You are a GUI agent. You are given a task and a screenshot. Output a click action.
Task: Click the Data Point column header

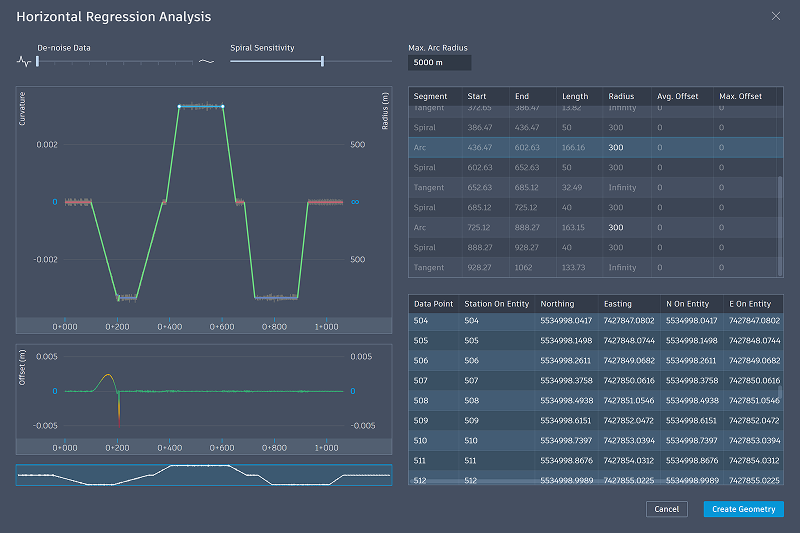tap(433, 304)
